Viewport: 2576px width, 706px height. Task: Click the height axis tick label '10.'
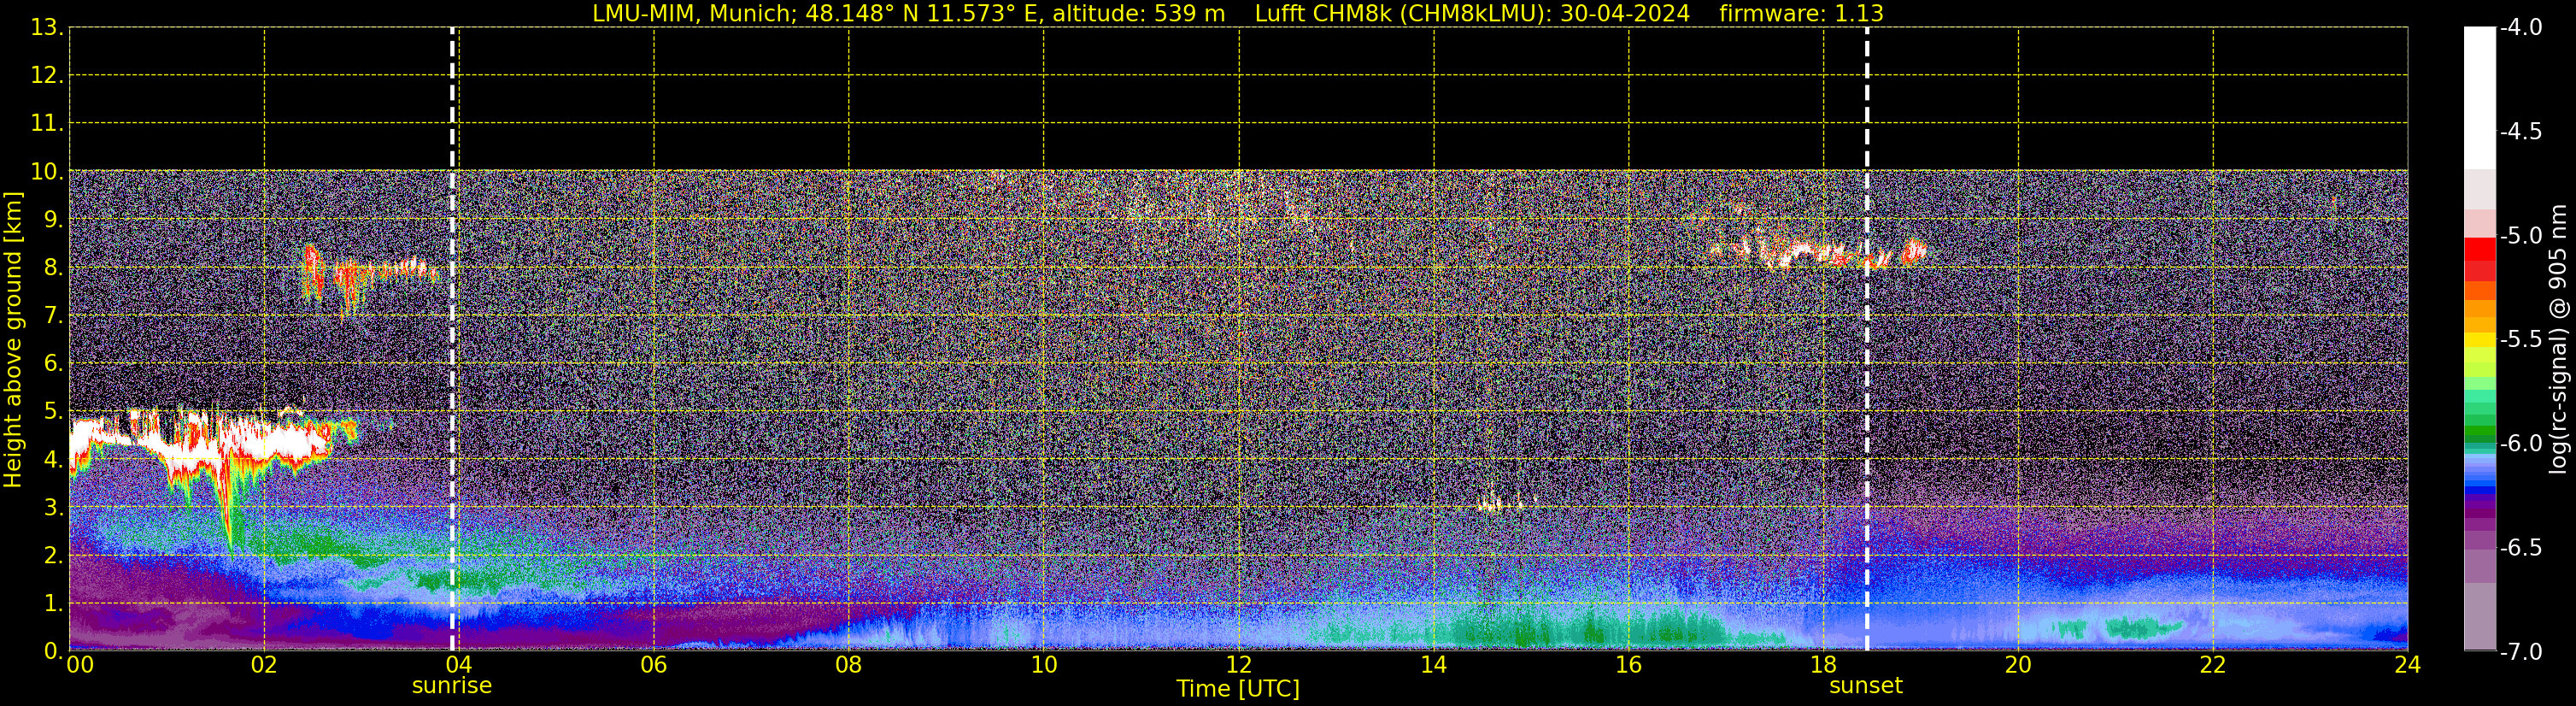click(47, 172)
